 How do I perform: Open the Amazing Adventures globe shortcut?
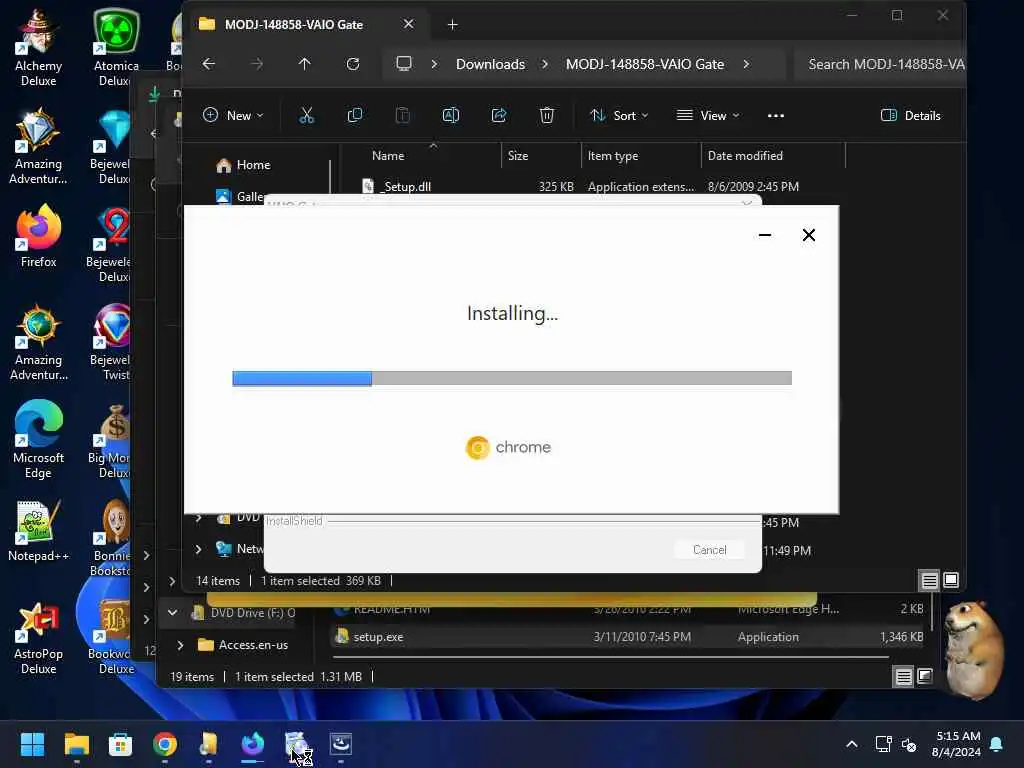coord(38,342)
